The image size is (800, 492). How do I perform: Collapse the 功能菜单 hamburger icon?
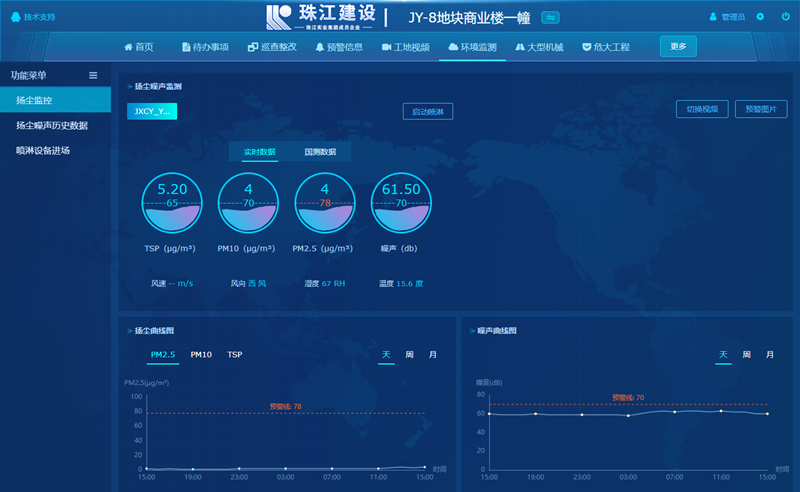(93, 75)
